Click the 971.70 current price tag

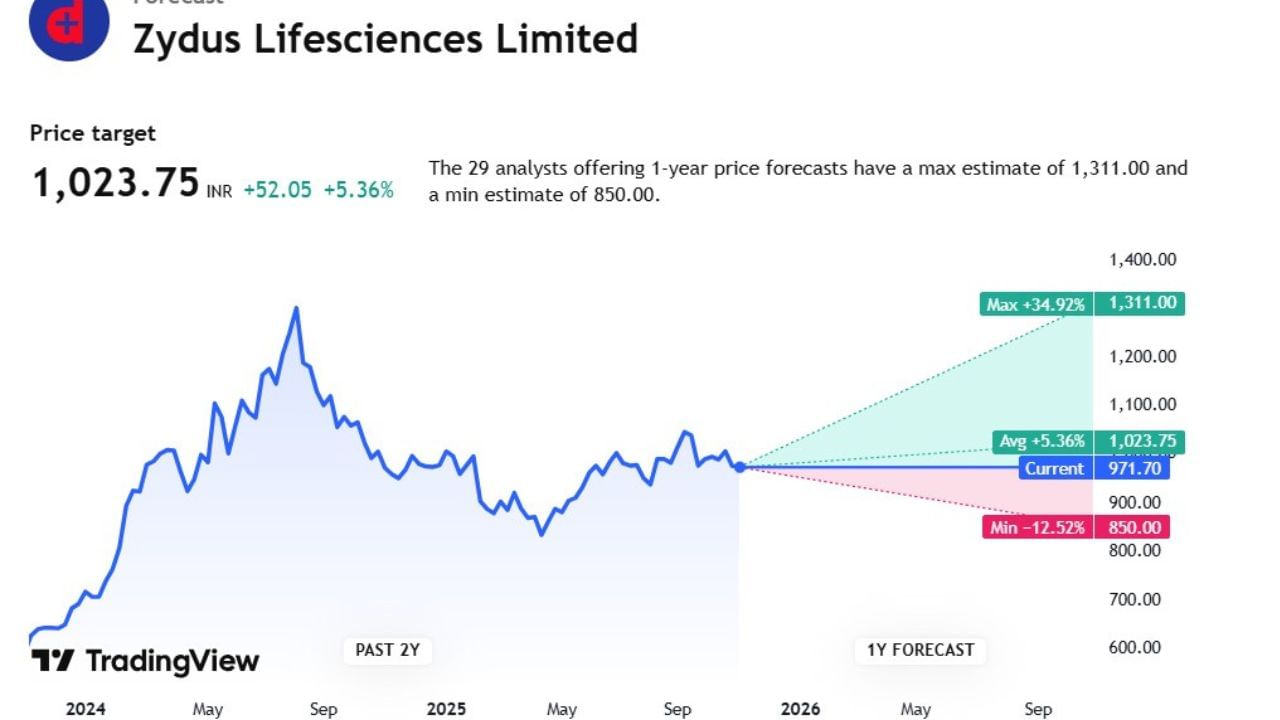[x=1132, y=468]
